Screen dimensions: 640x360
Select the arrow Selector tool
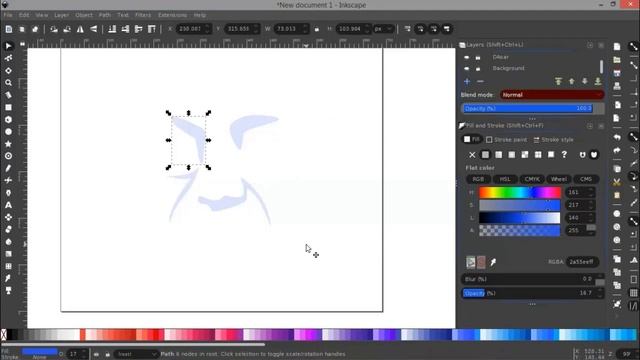coord(8,46)
